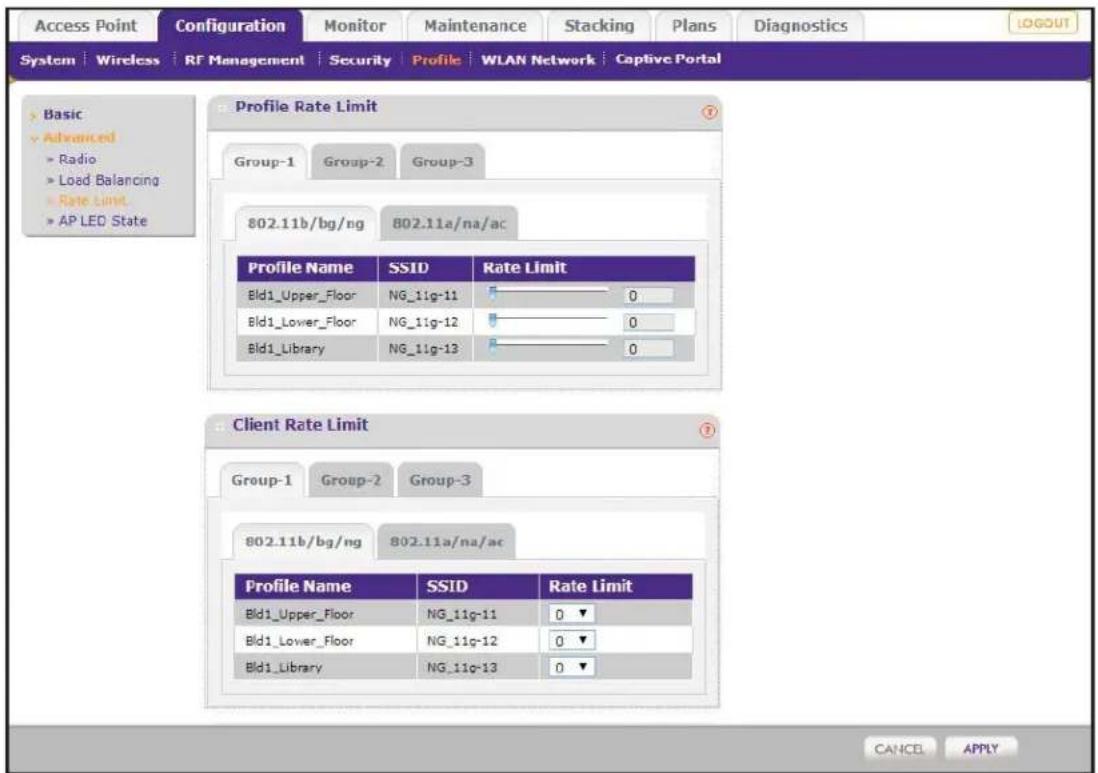Click NG_11g-12 in Profile Rate Limit table
Screen dimensions: 1098x773
[x=423, y=322]
